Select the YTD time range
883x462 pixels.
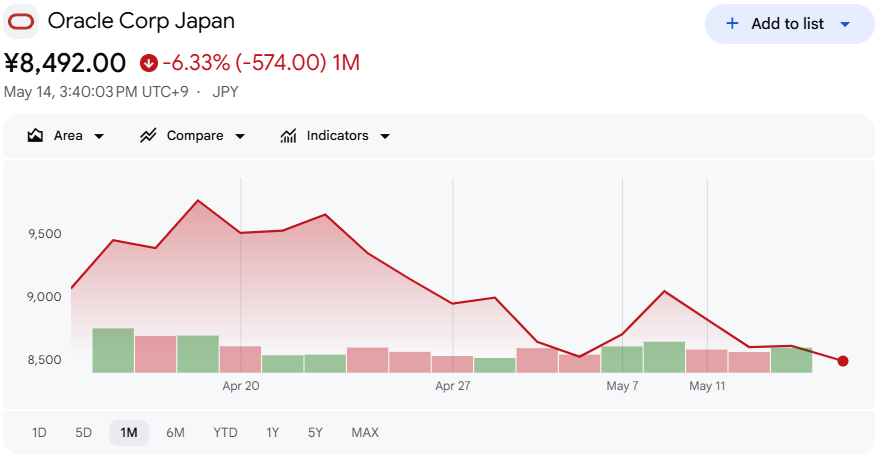pyautogui.click(x=225, y=433)
